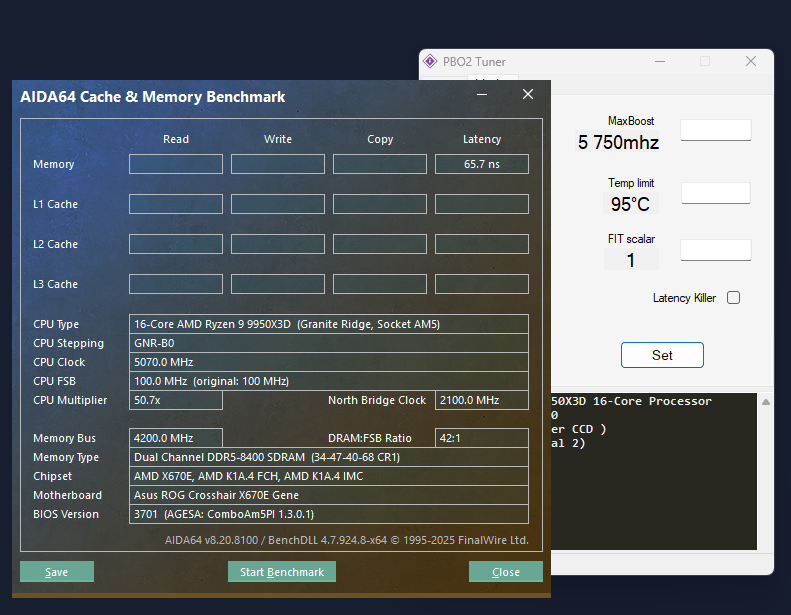The width and height of the screenshot is (791, 615).
Task: Click the Write column header
Action: 277,139
